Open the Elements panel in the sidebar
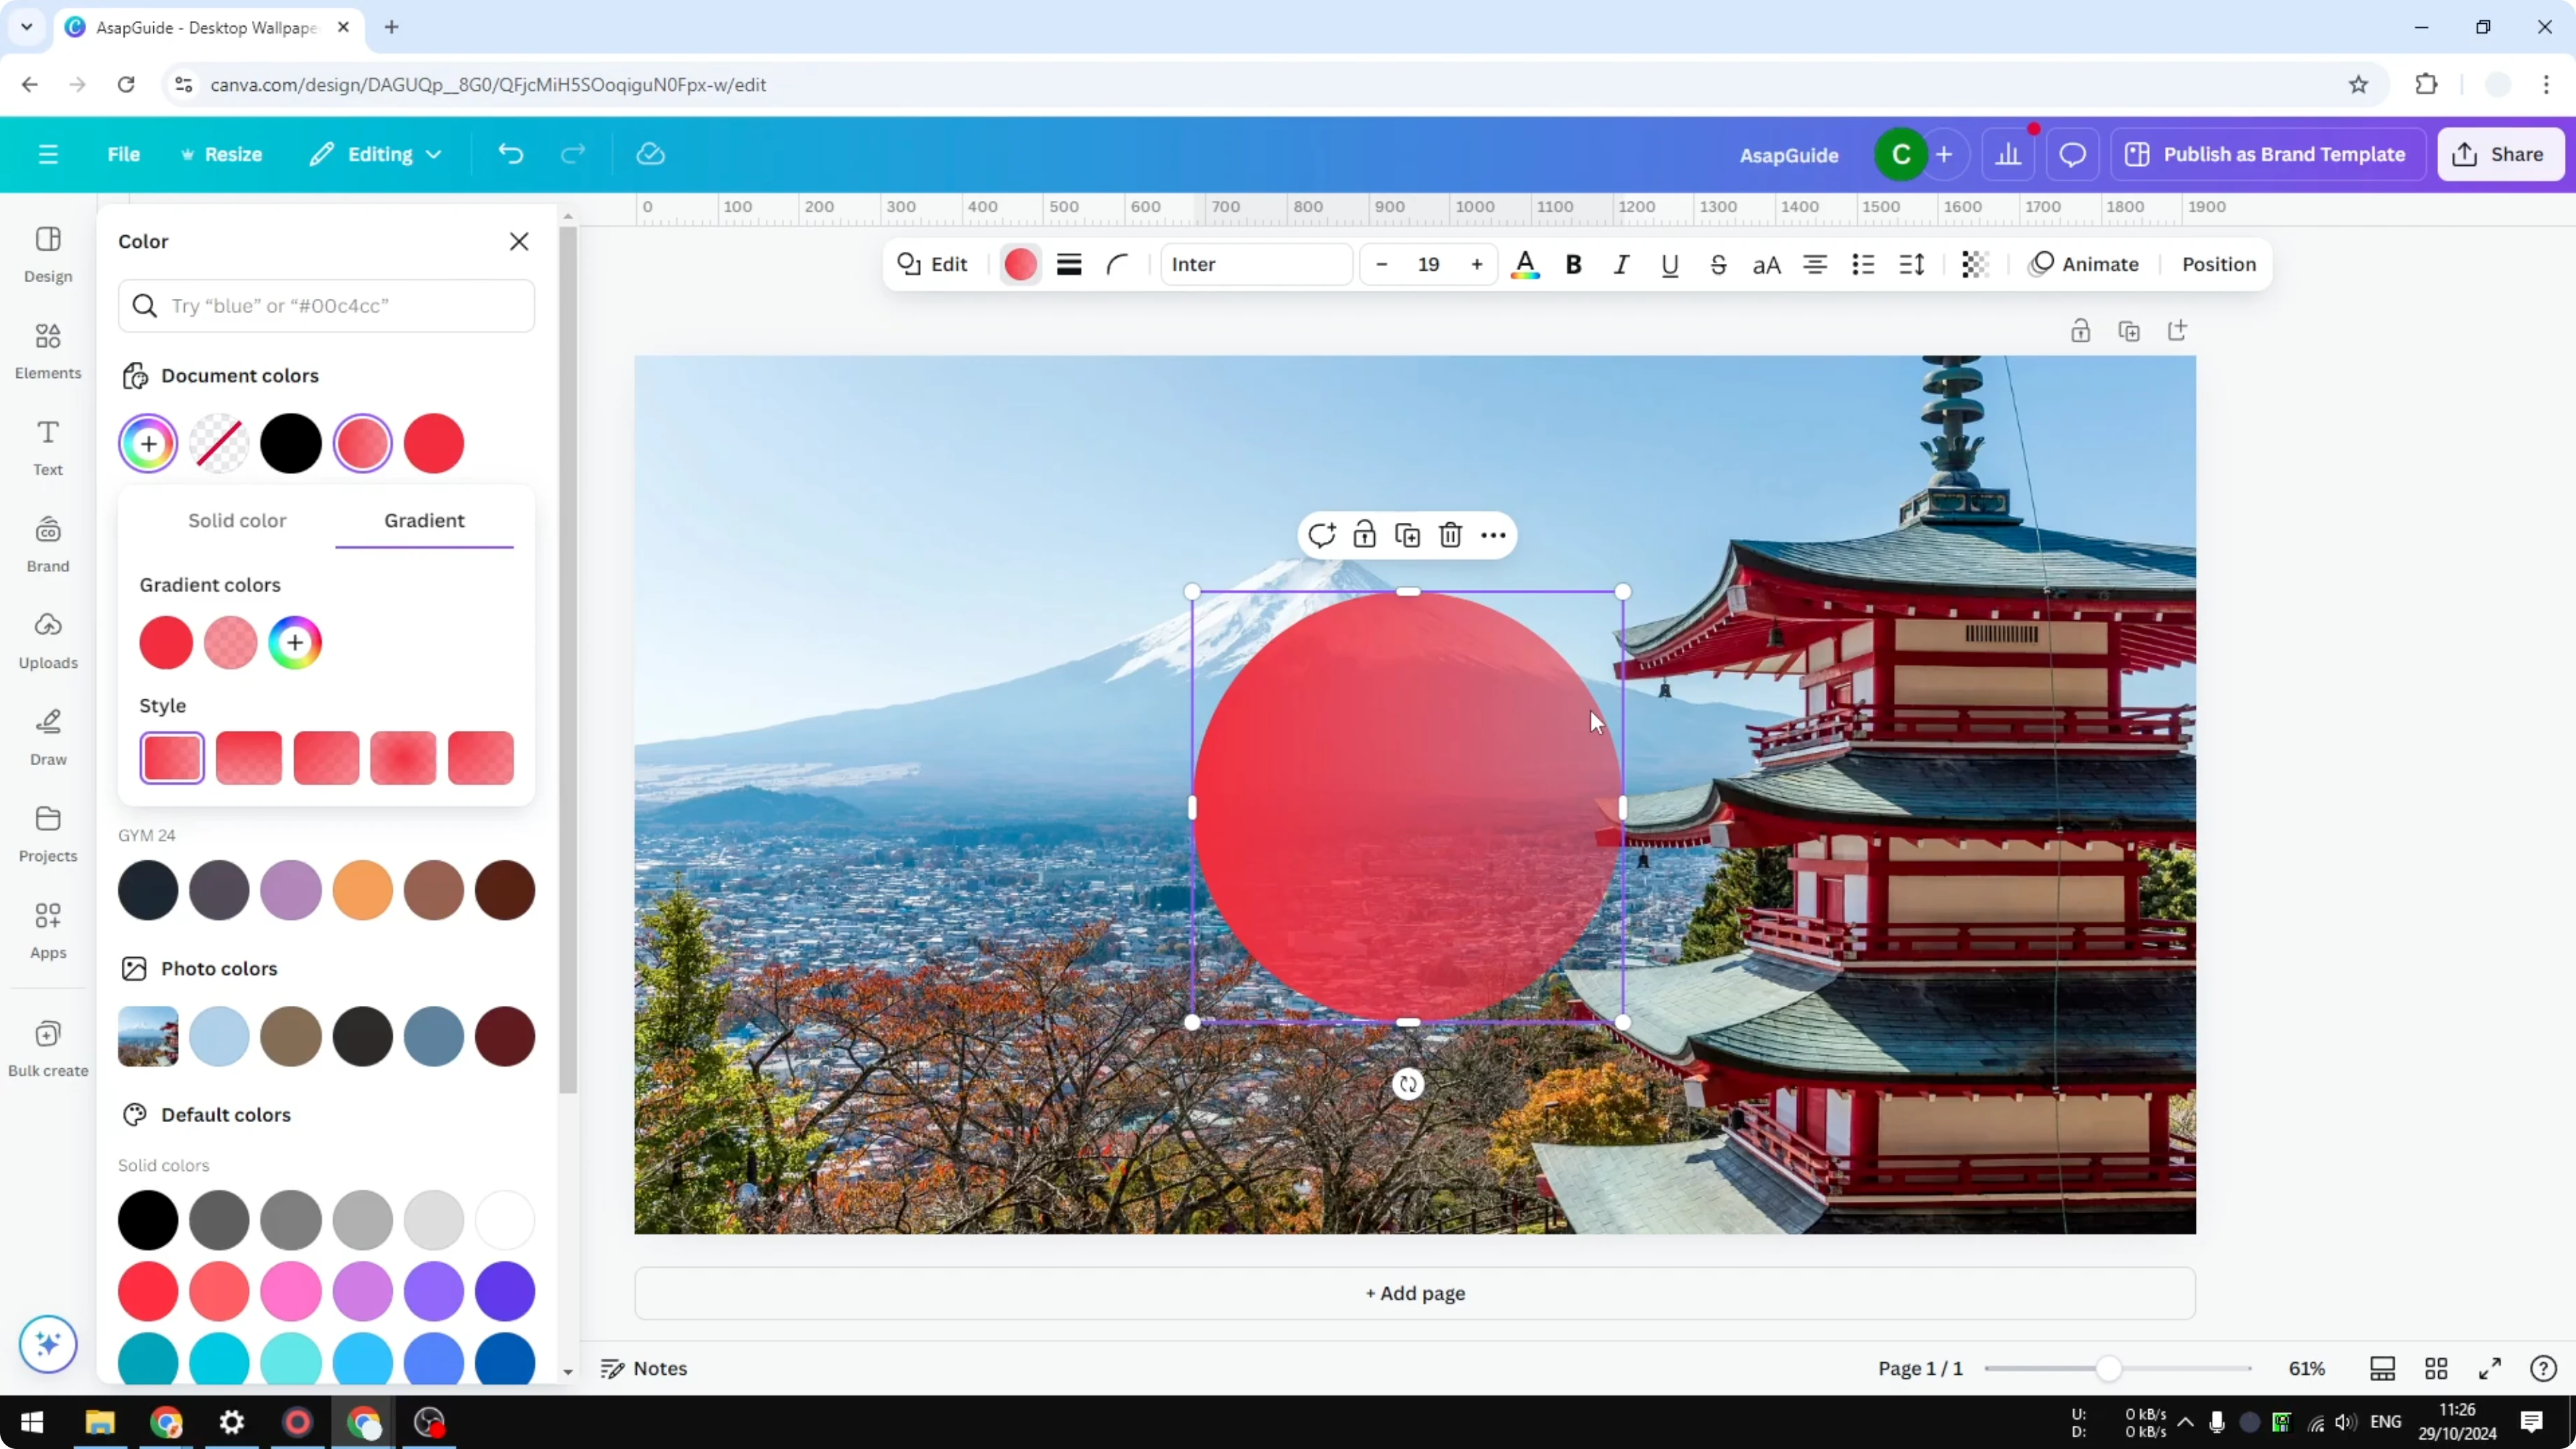This screenshot has width=2576, height=1449. [47, 351]
